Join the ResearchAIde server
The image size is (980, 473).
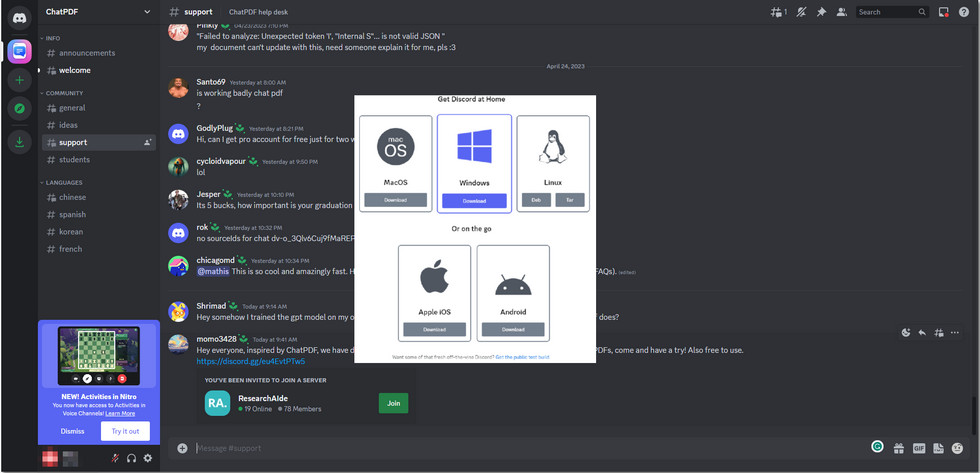(x=393, y=403)
